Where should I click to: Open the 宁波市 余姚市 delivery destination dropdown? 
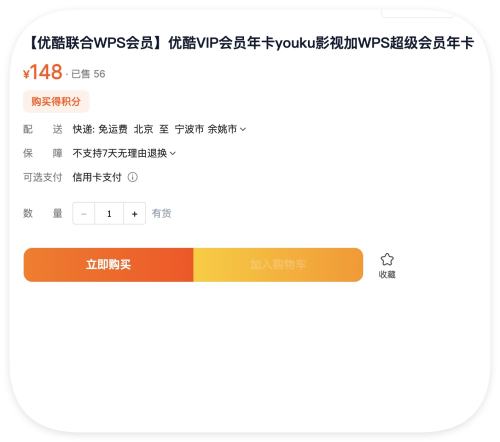coord(210,129)
